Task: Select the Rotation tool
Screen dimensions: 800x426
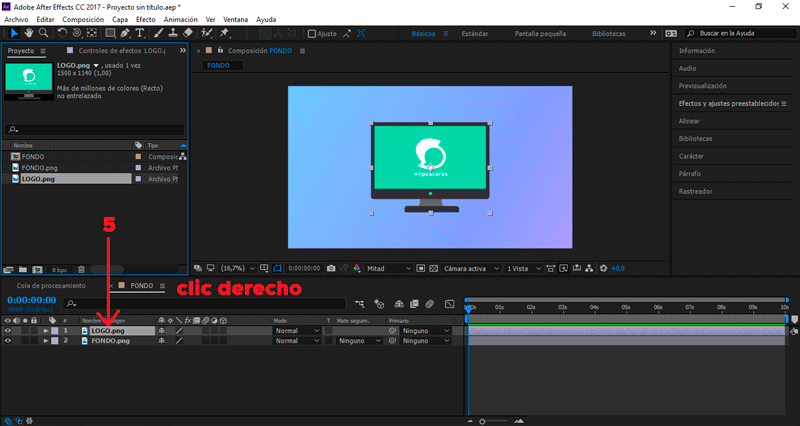Action: point(63,33)
